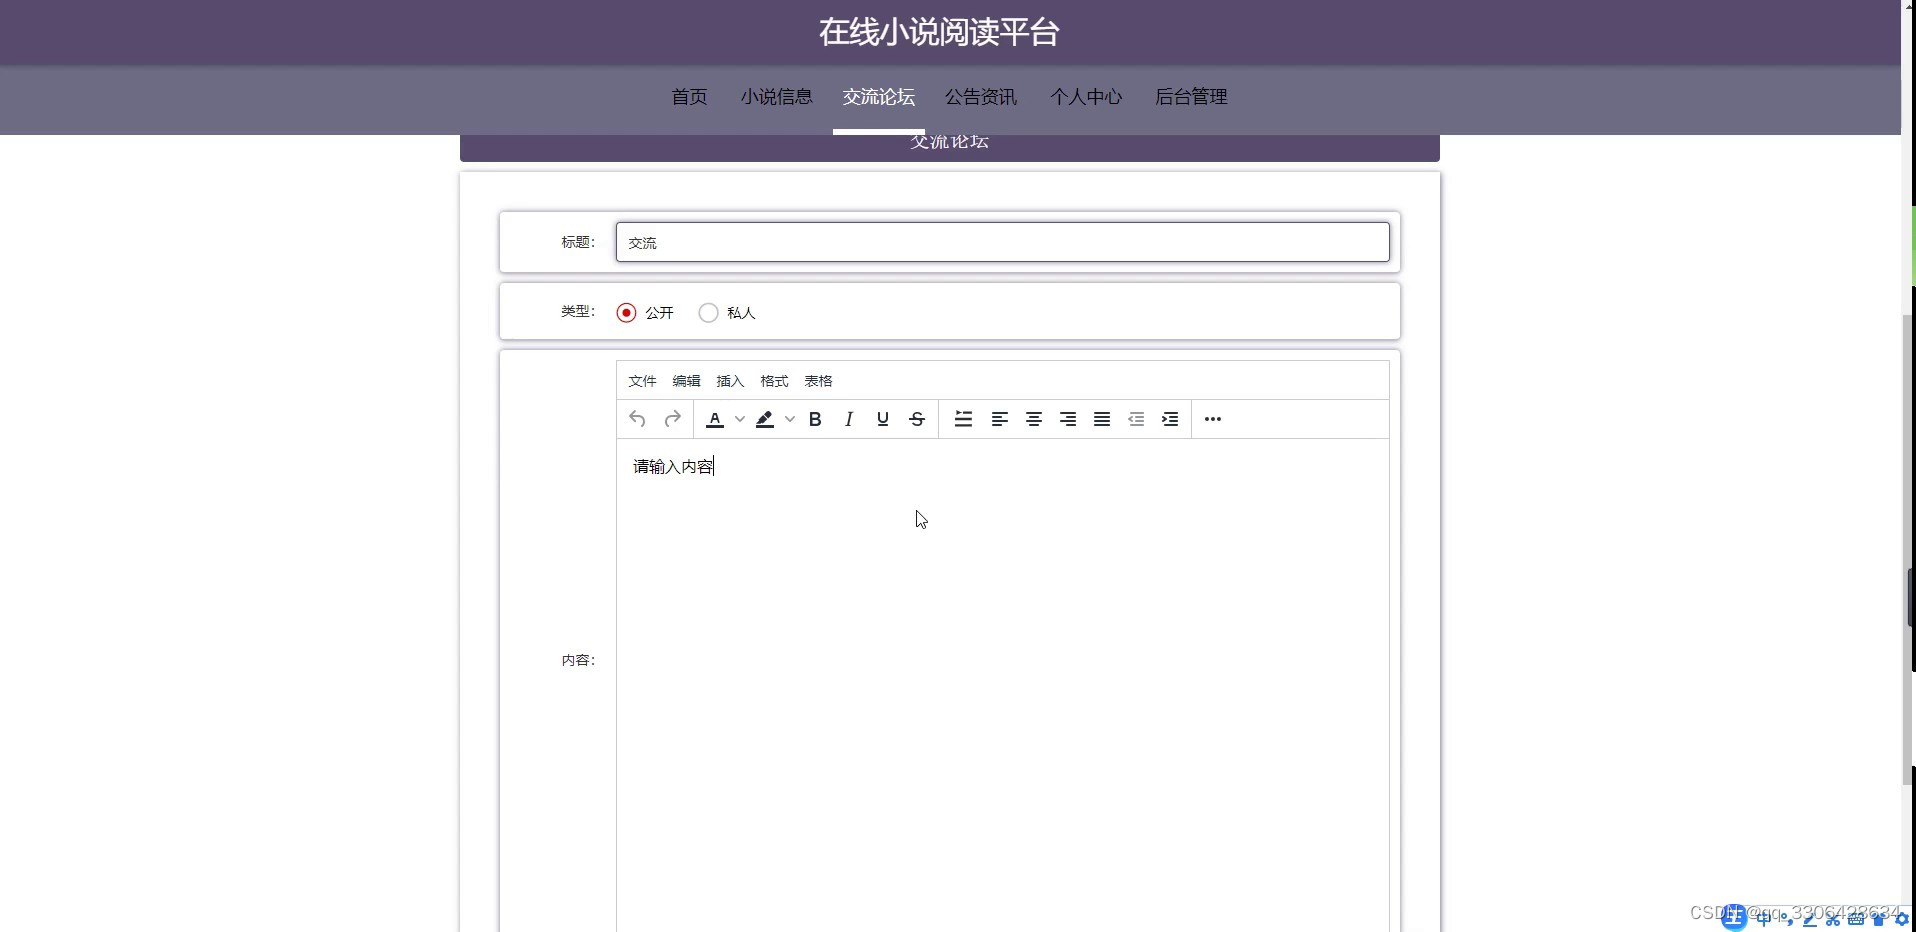Center align the text
1916x932 pixels.
[x=1034, y=419]
